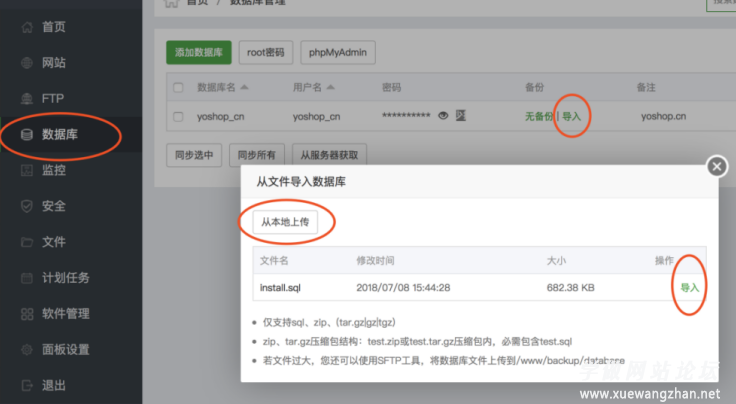Viewport: 736px width, 404px height.
Task: Click the shield icon next to 安全
Action: (27, 206)
